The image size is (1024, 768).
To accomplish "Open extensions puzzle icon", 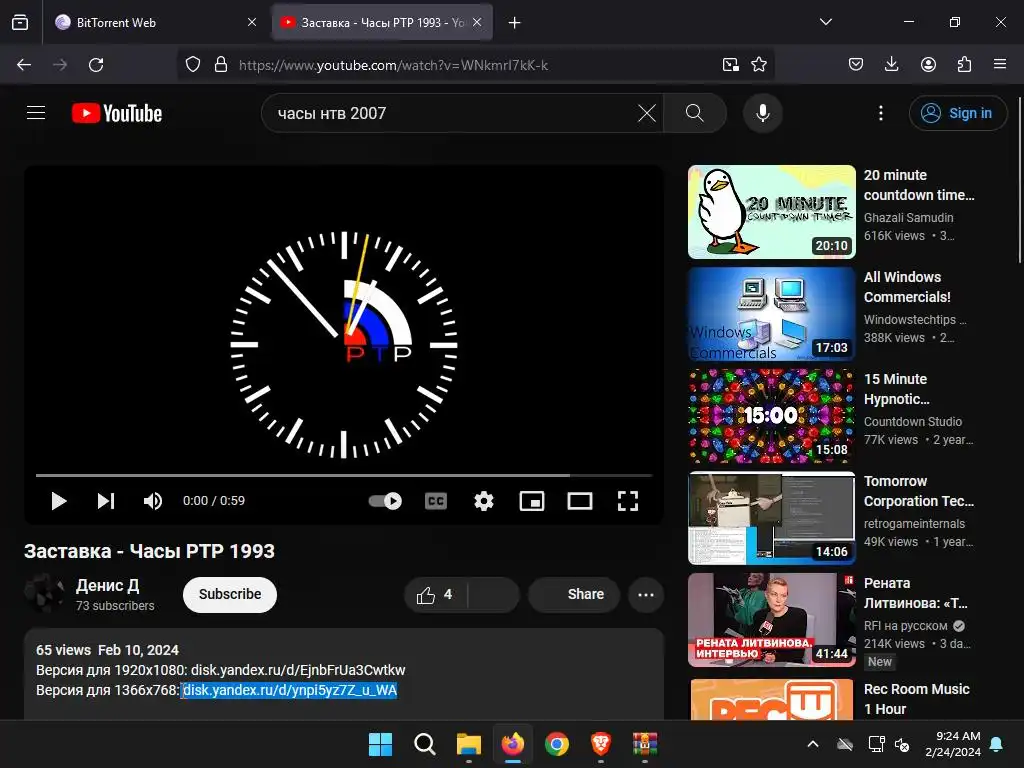I will point(965,64).
